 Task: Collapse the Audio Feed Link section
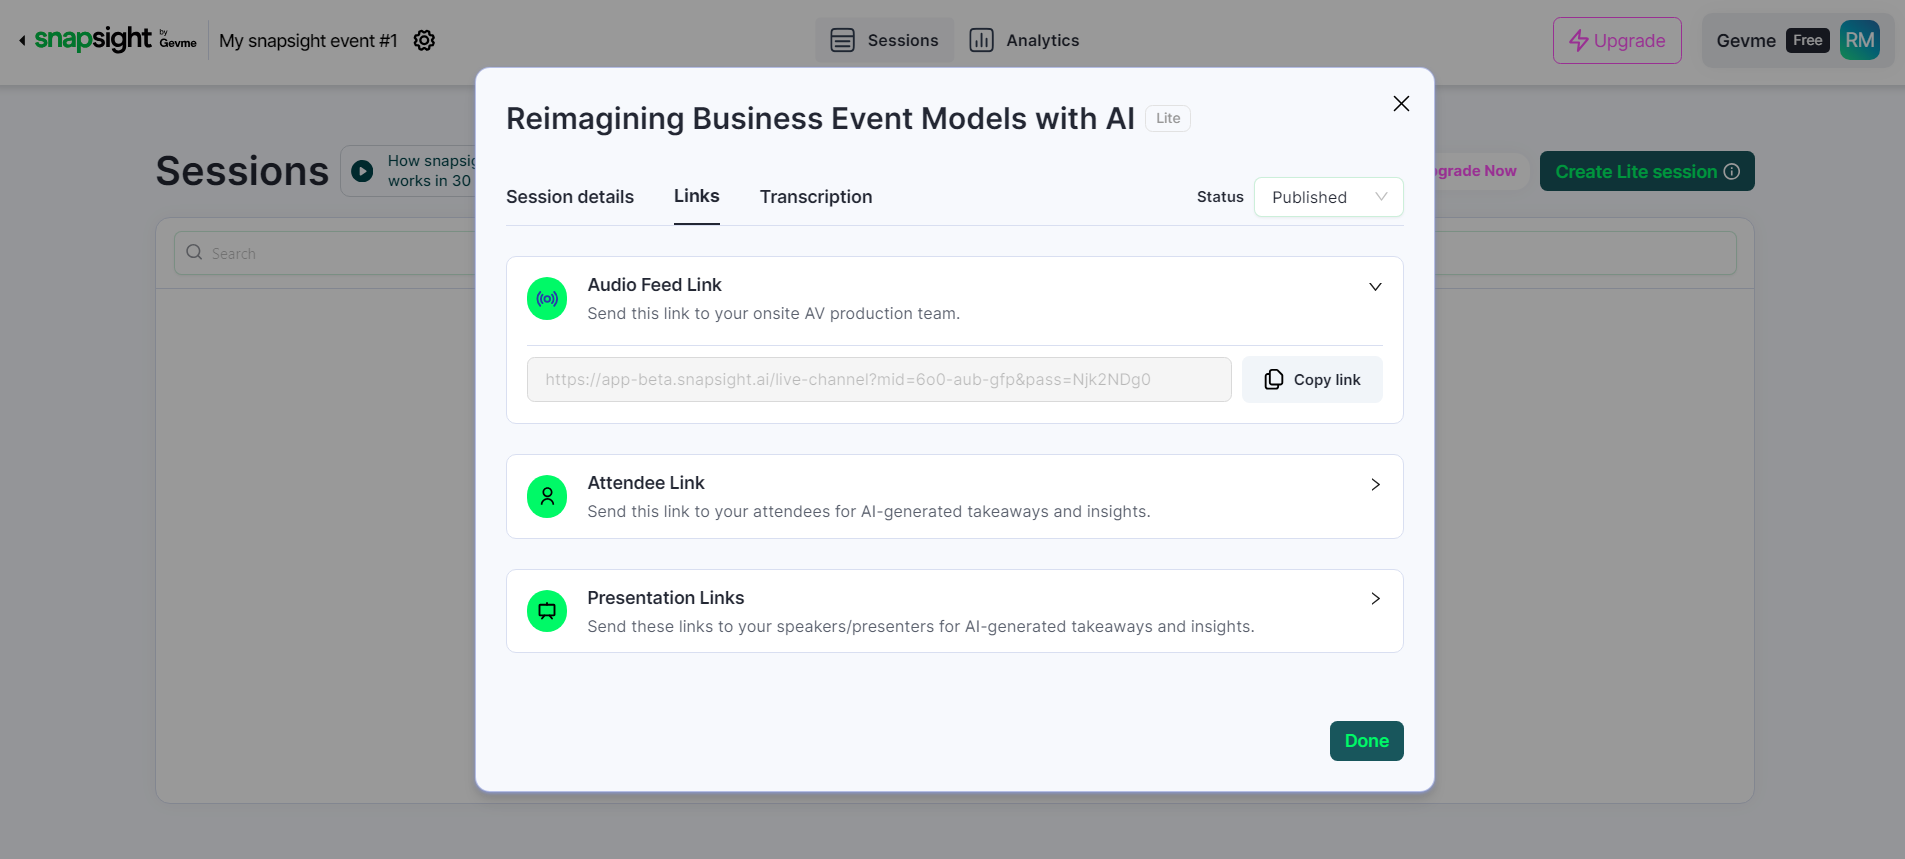point(1375,287)
